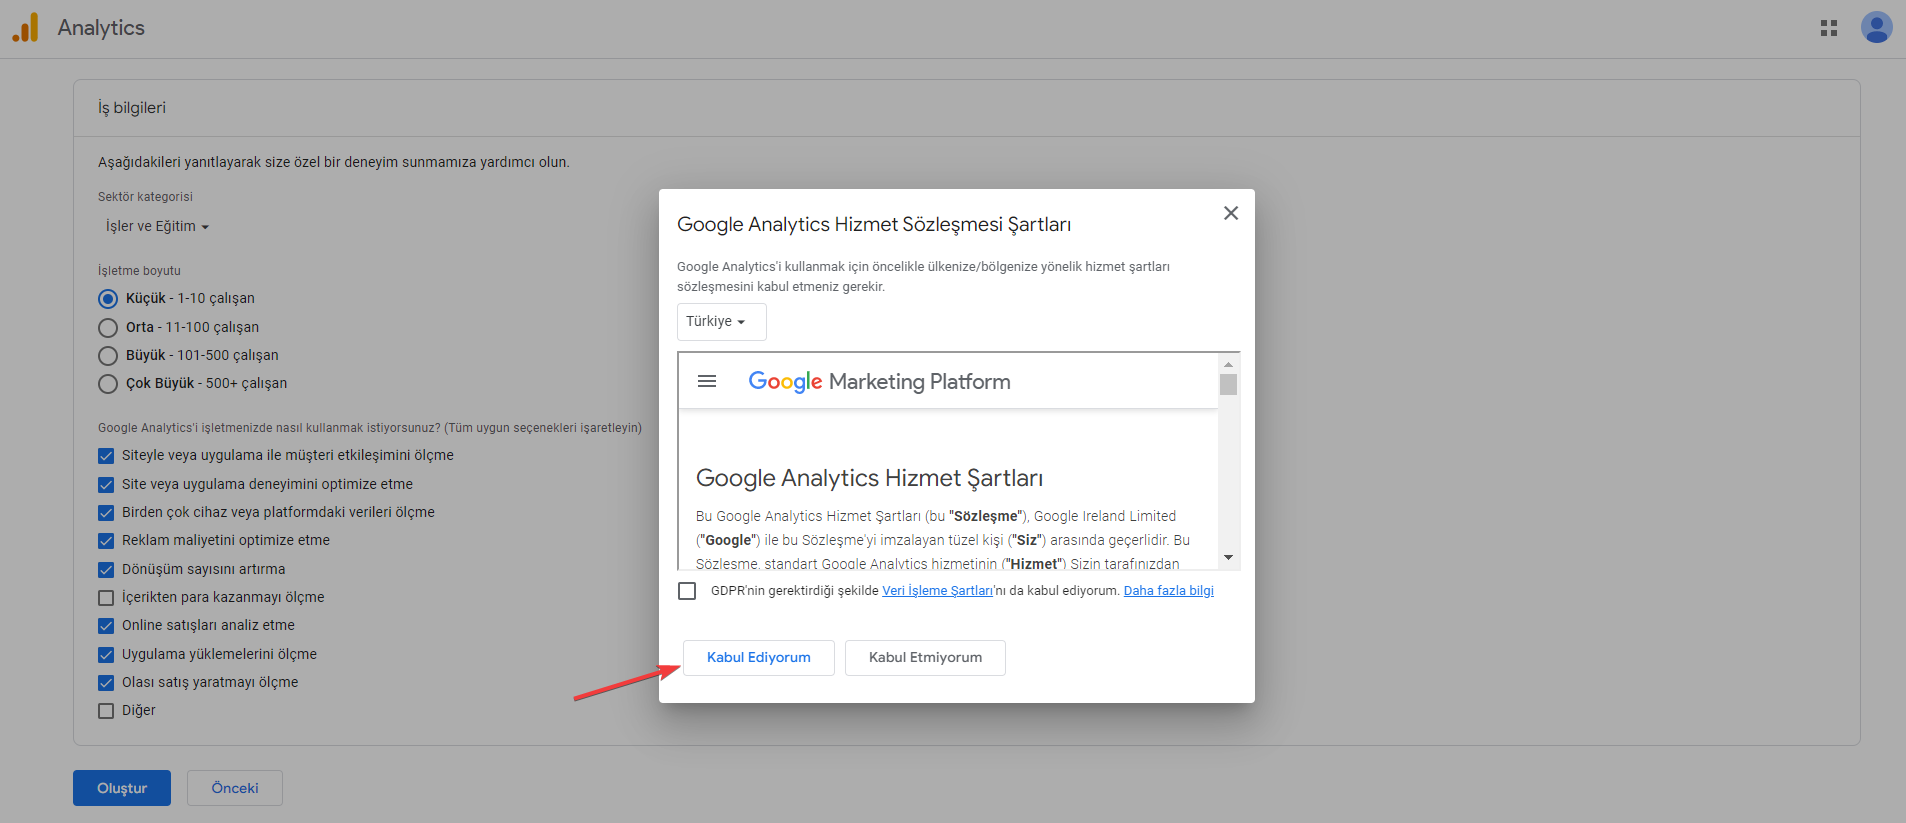Uncheck Siteyle veya uygulama ile müşteri etkileşimini ölçme

106,456
